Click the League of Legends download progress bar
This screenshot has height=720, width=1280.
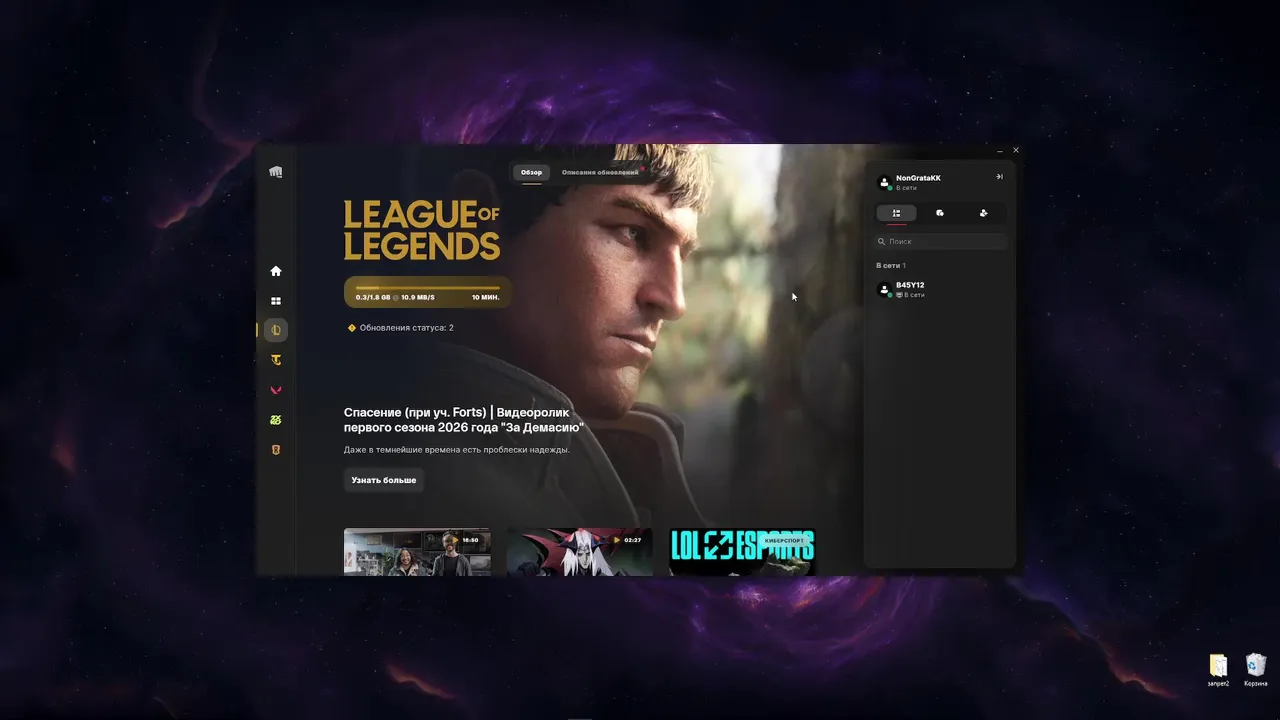428,293
